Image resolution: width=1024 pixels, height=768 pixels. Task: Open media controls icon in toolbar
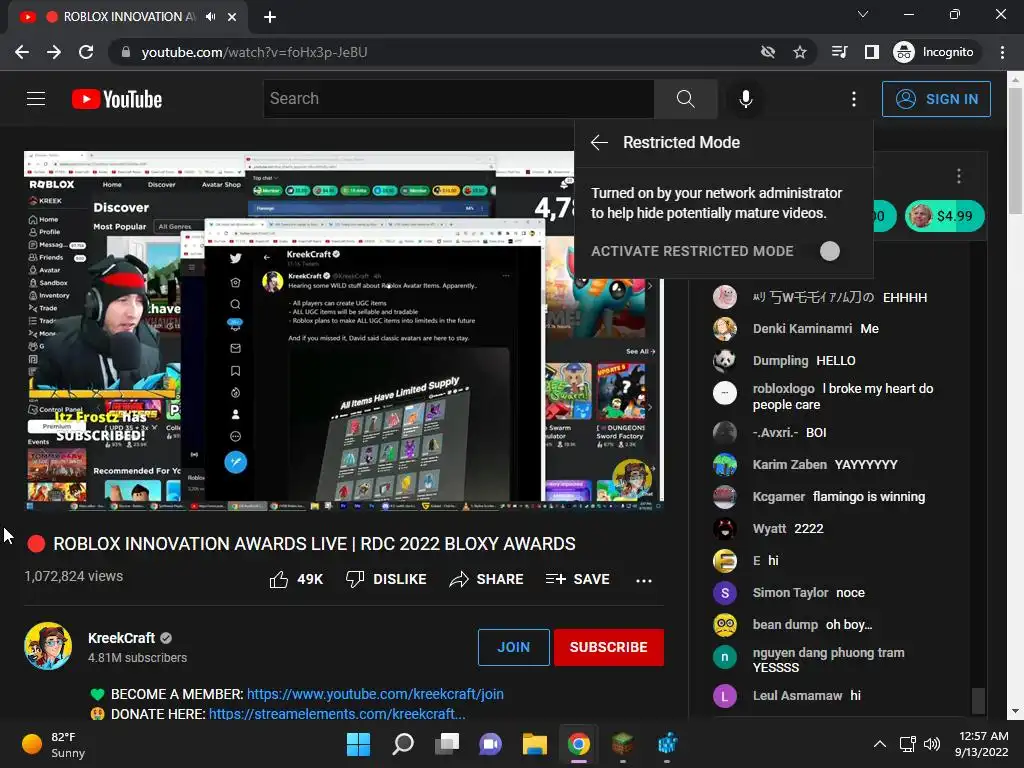pos(839,52)
